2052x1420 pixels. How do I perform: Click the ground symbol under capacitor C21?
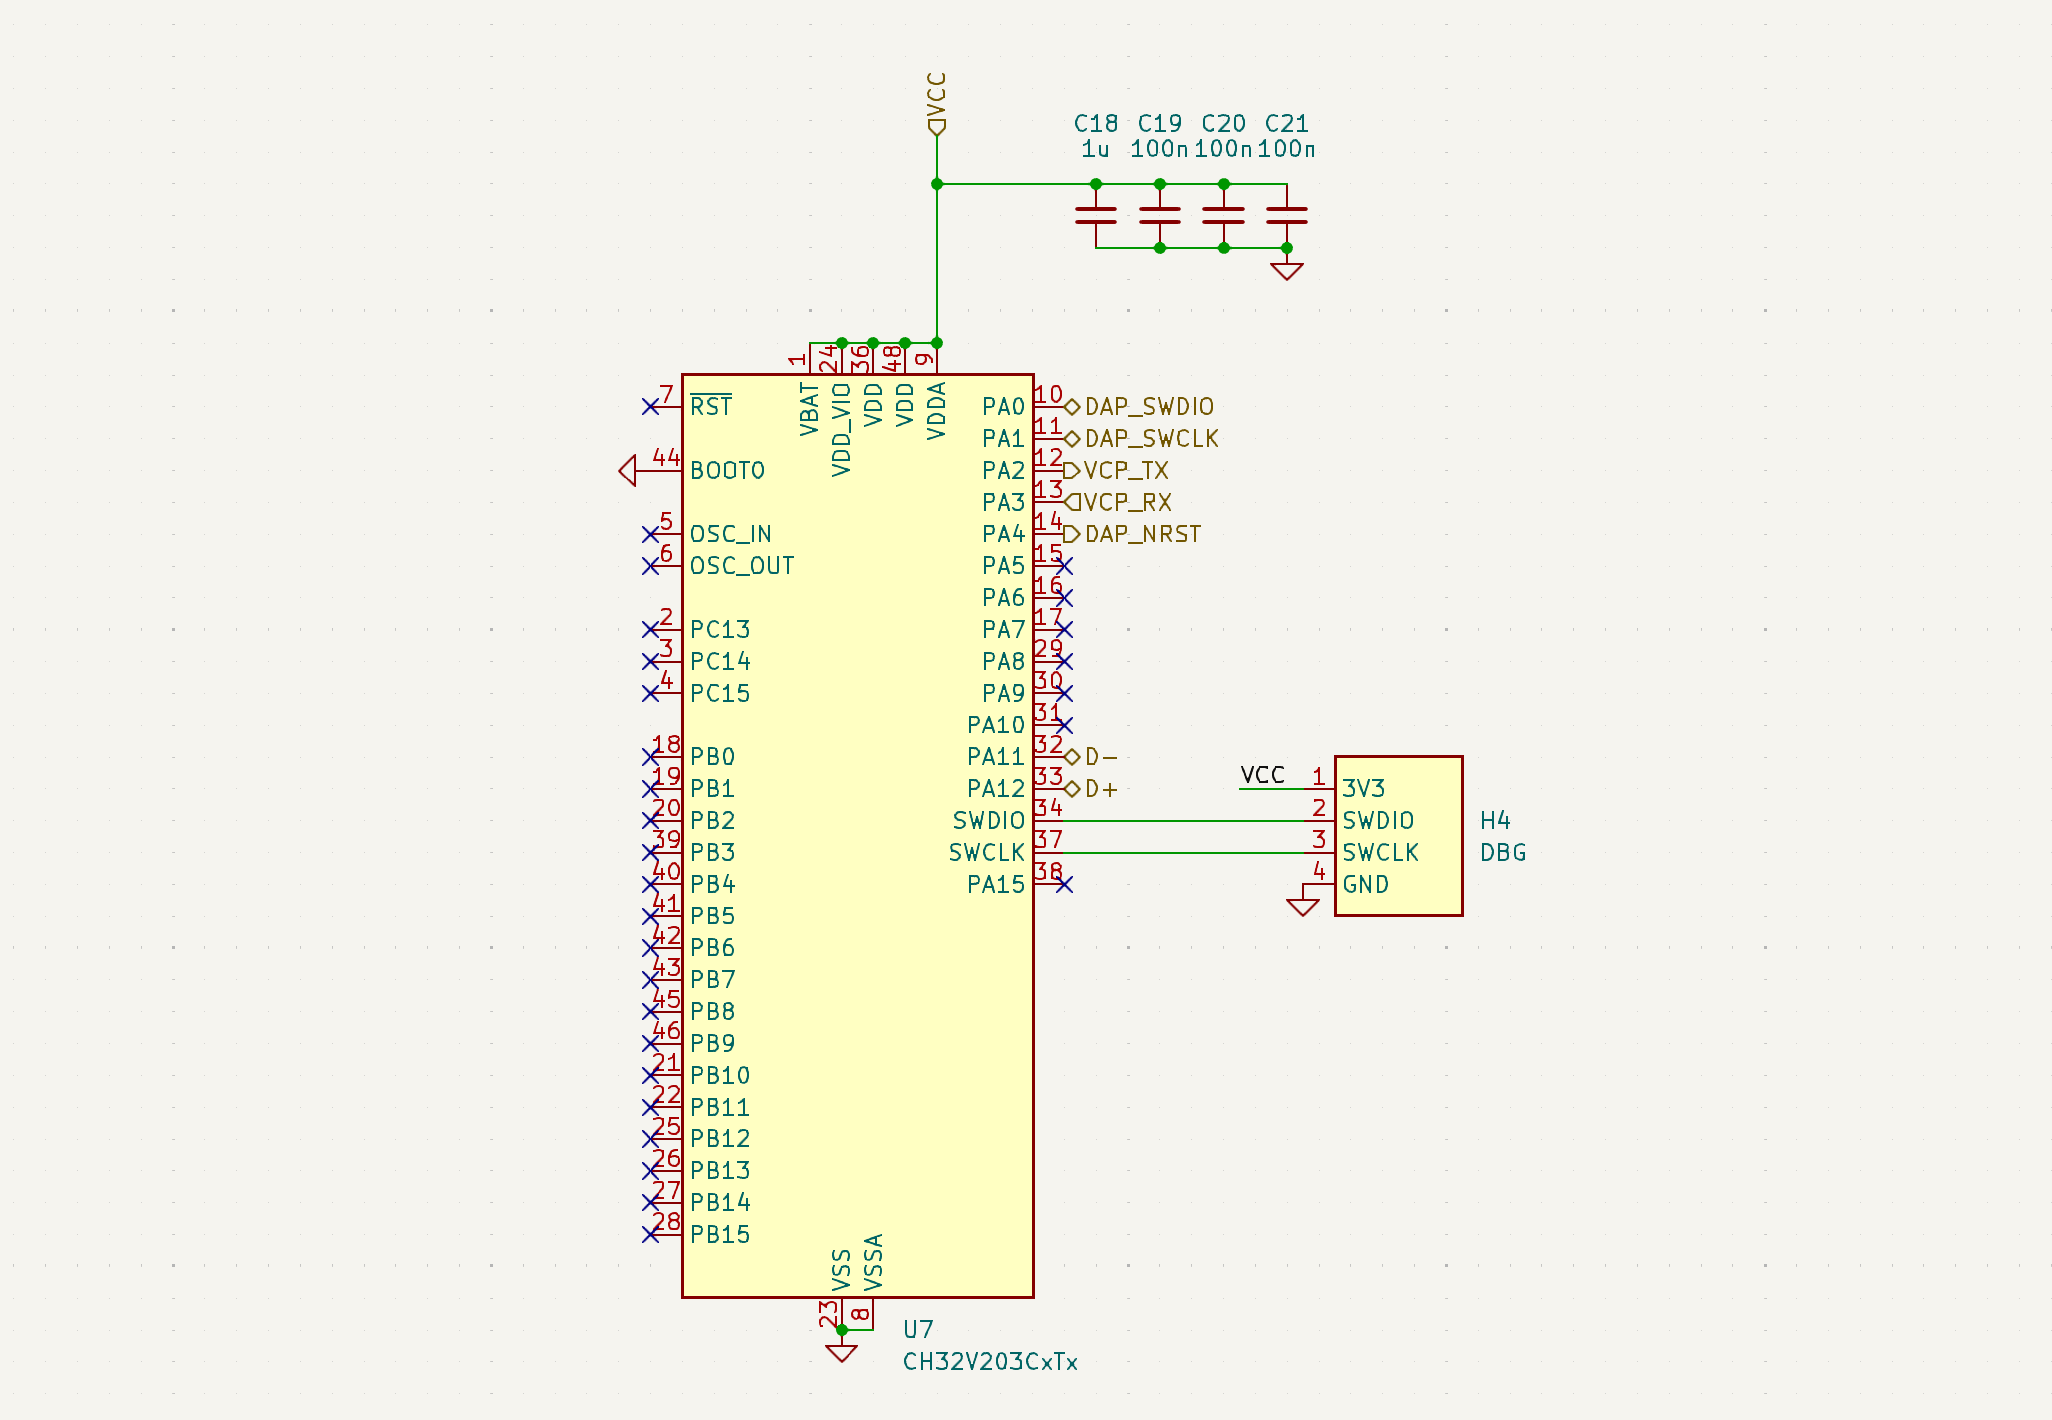(1287, 270)
